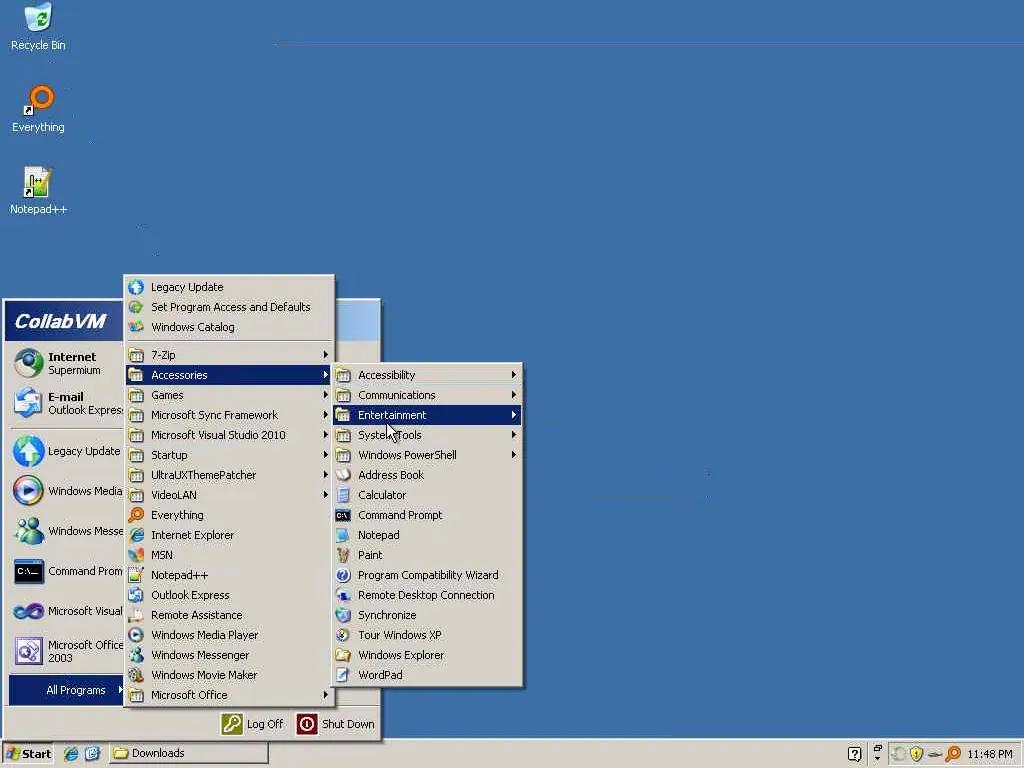1024x768 pixels.
Task: Open Program Compatibility Wizard
Action: point(427,575)
